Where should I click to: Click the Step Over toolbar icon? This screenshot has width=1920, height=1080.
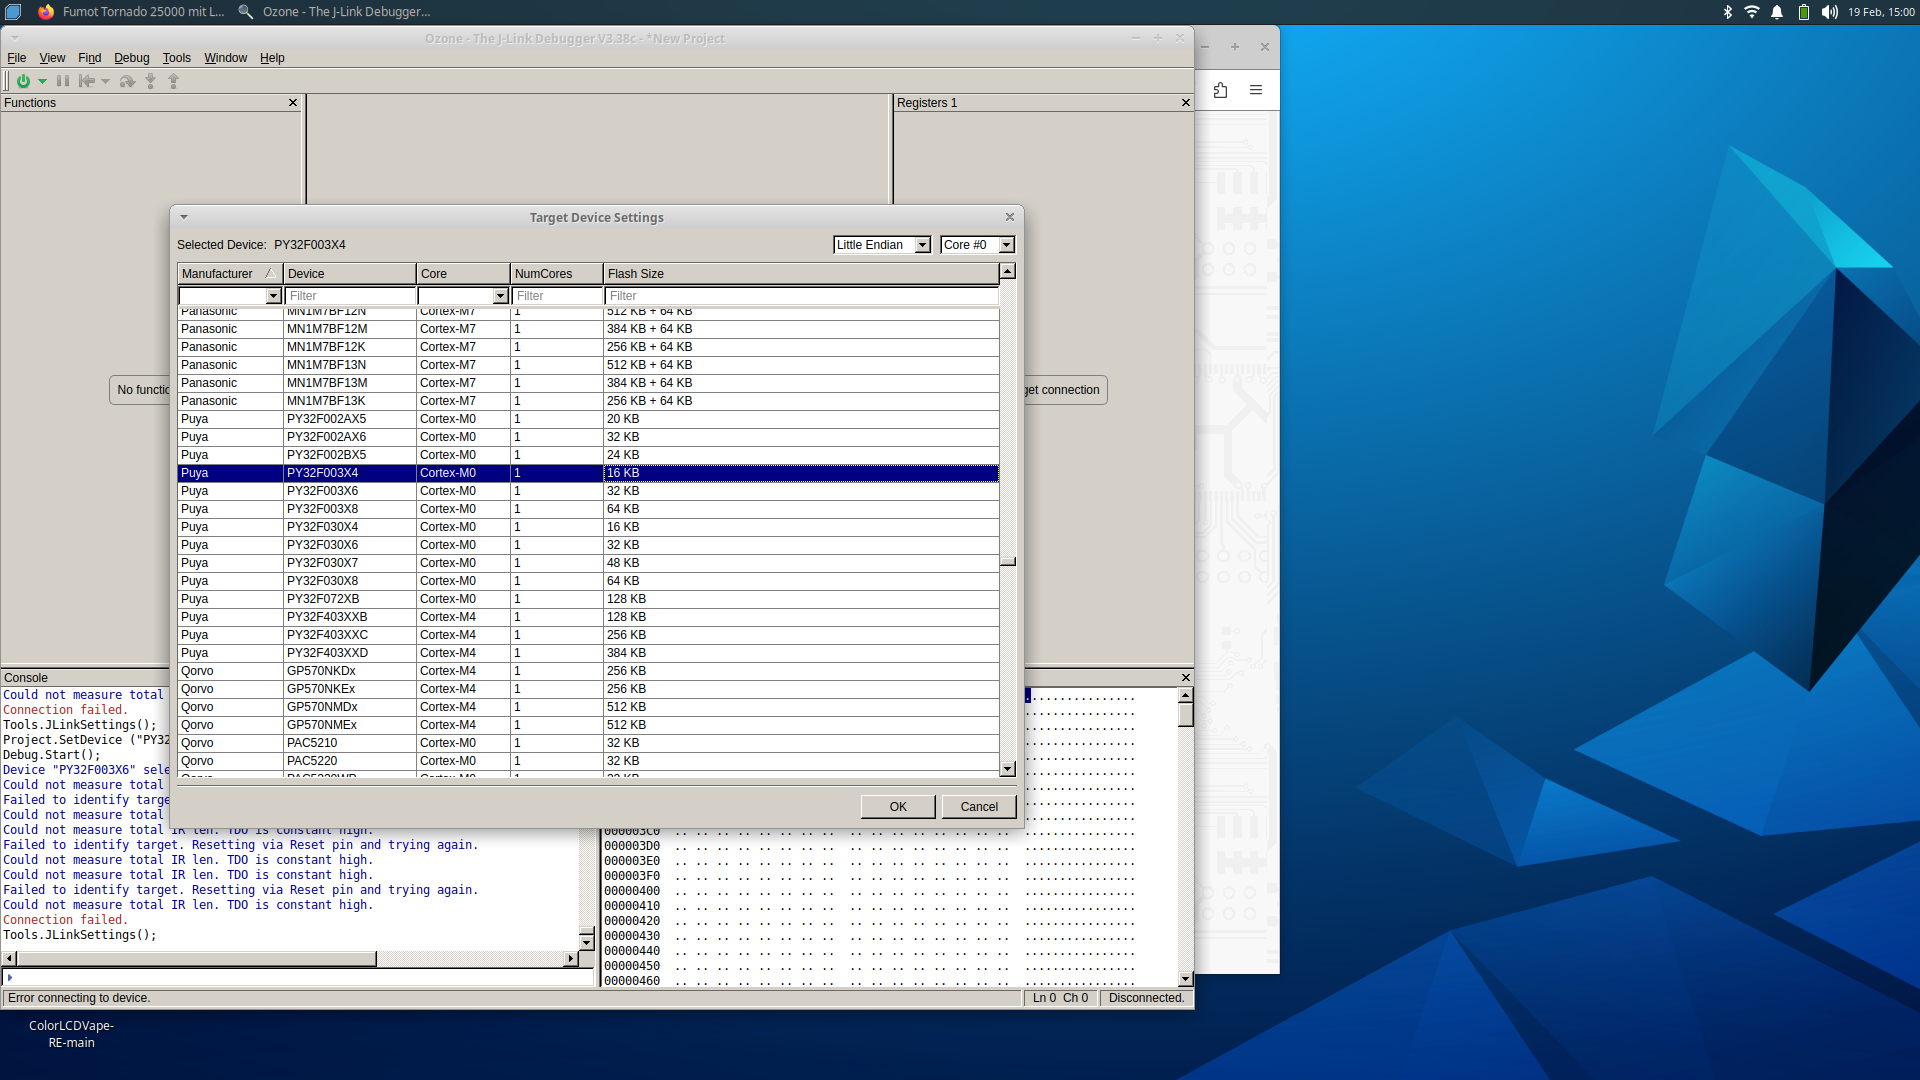coord(127,81)
